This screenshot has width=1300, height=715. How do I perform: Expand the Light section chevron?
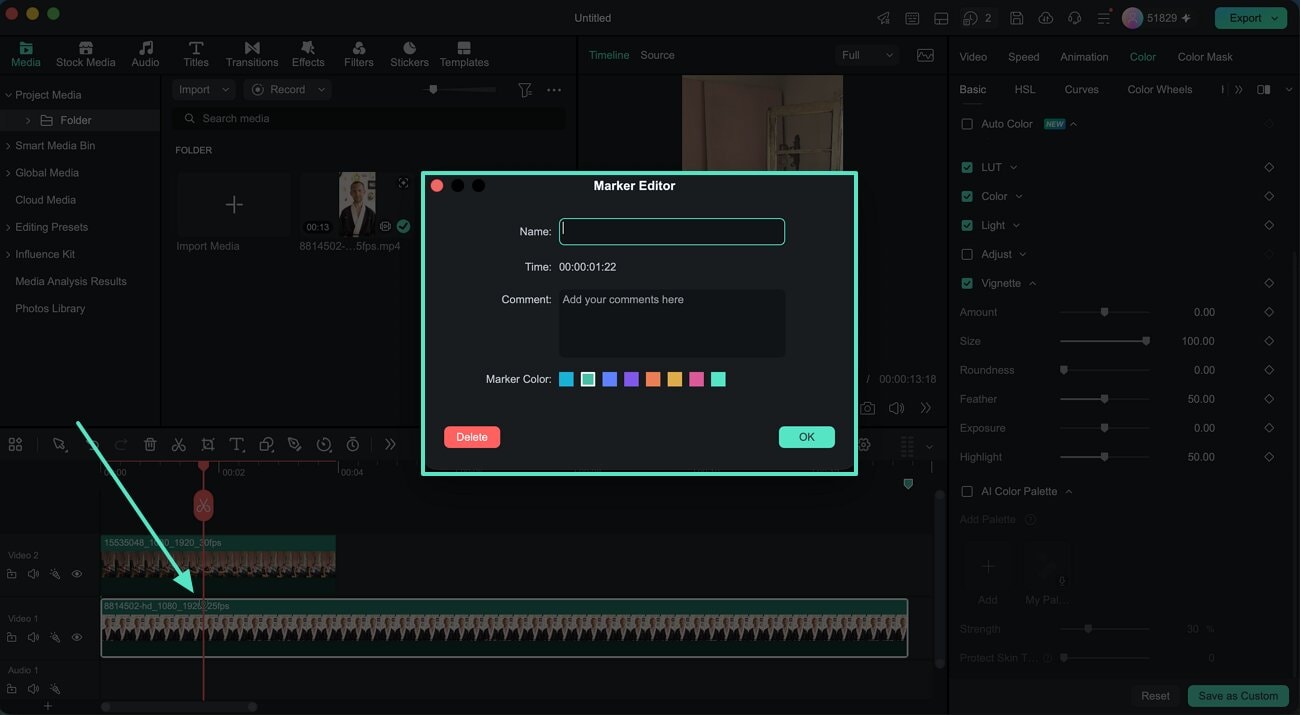coord(1017,225)
